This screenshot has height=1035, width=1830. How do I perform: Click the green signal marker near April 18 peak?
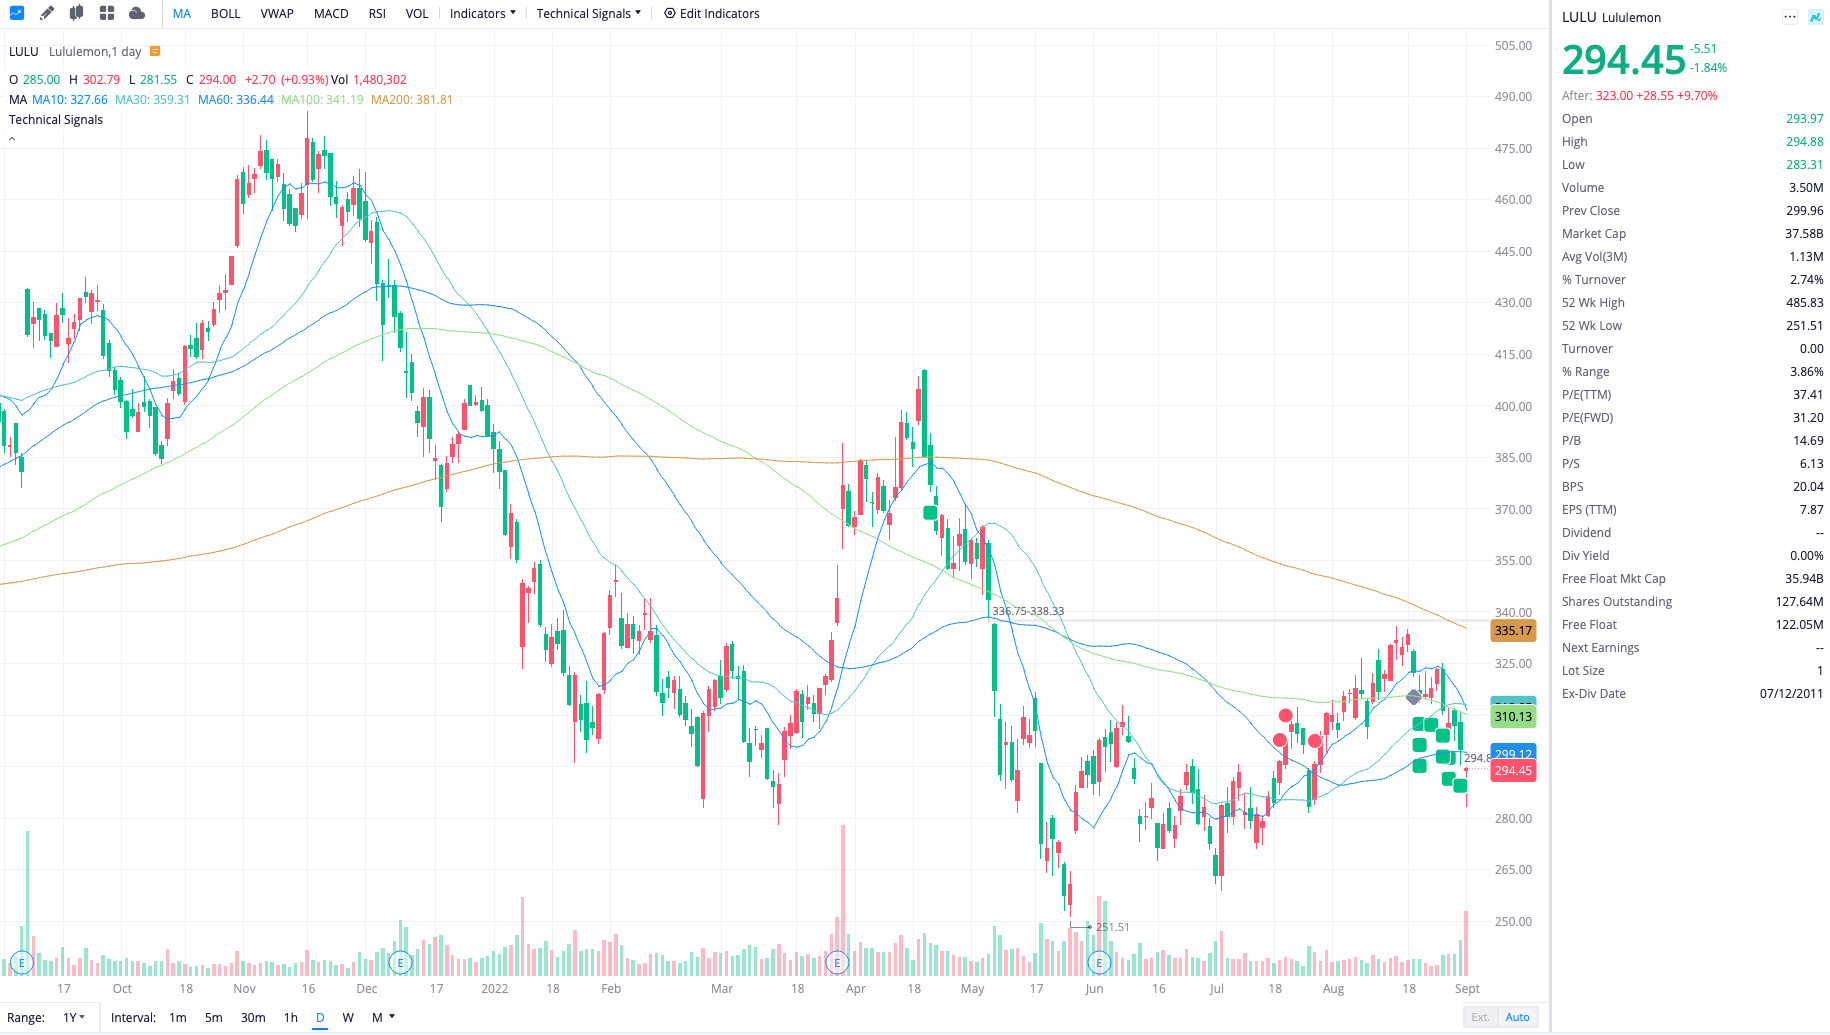pos(930,513)
